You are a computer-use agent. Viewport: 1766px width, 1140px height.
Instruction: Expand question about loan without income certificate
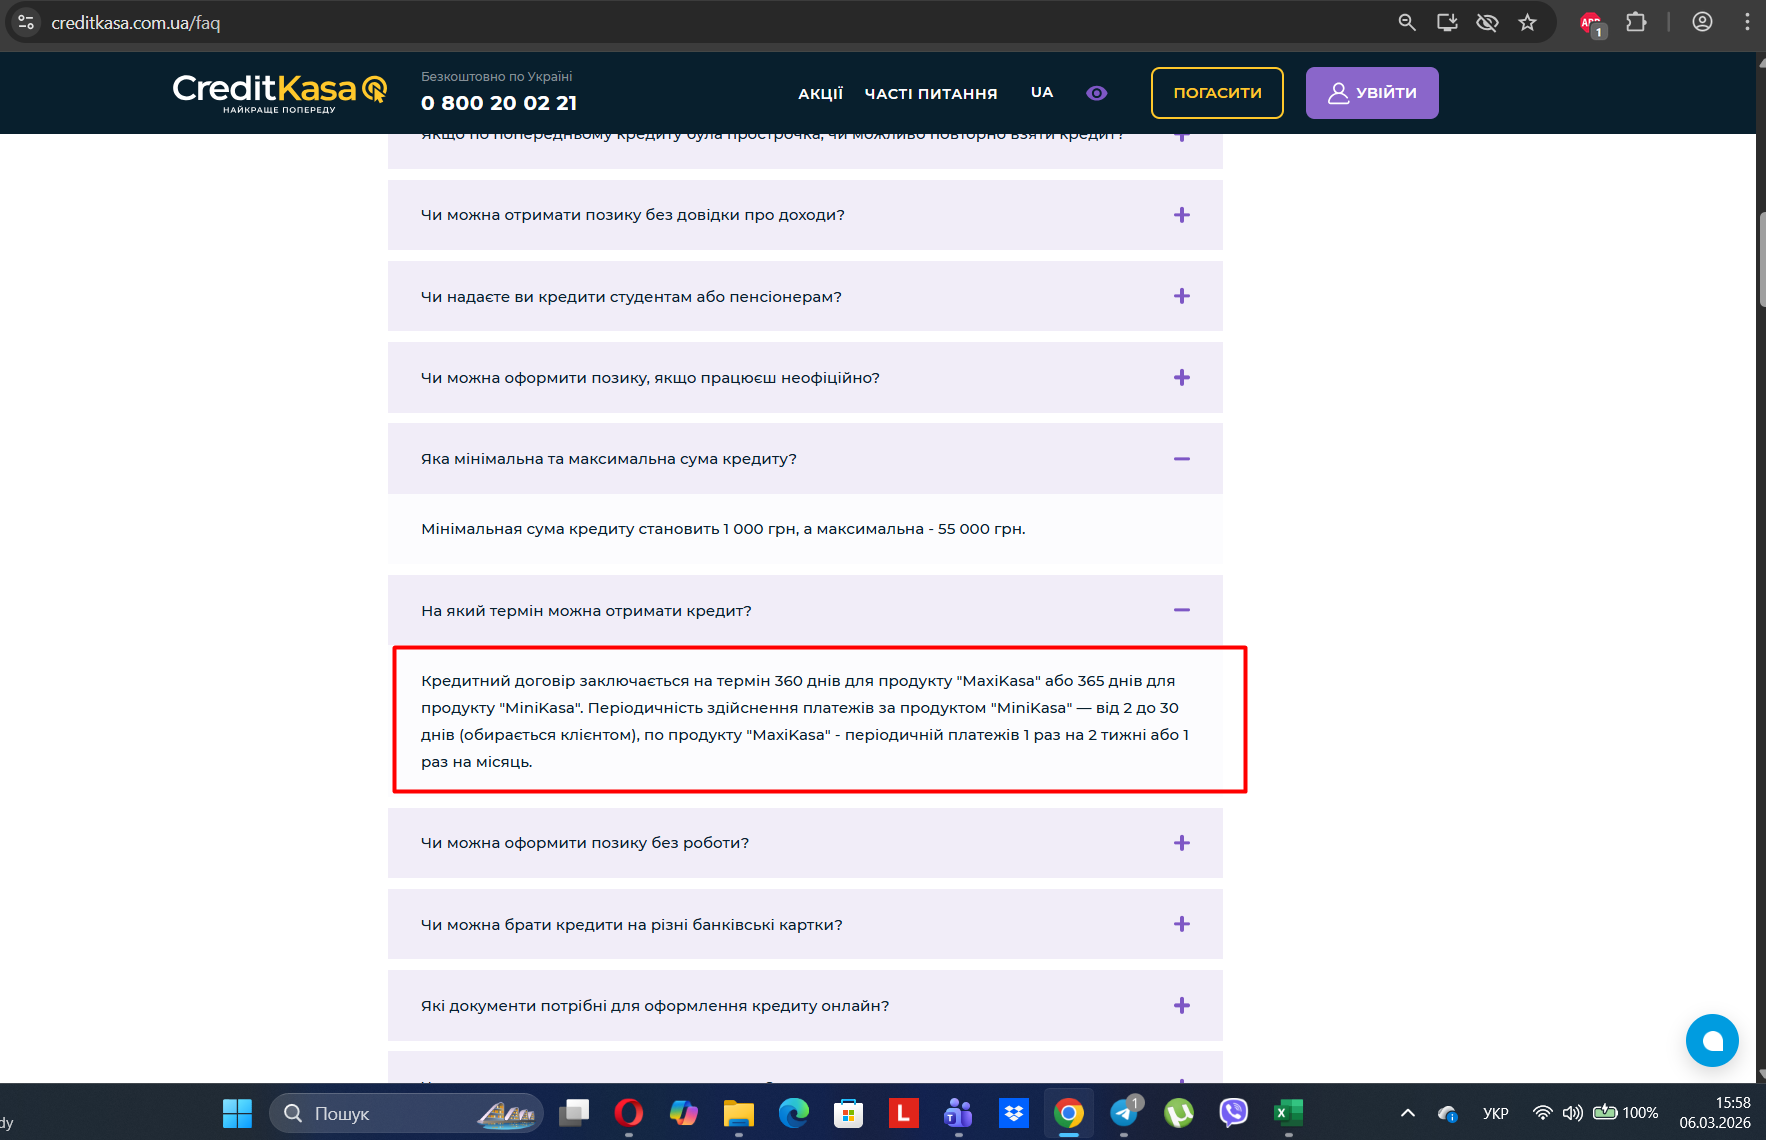[x=805, y=215]
